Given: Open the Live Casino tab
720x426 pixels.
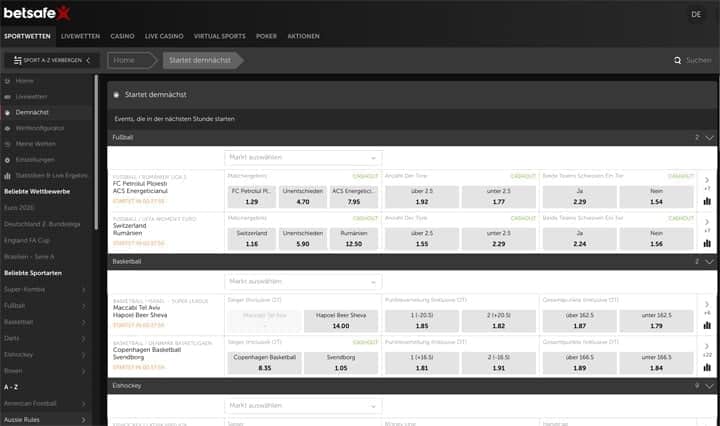Looking at the screenshot, I should [x=164, y=36].
